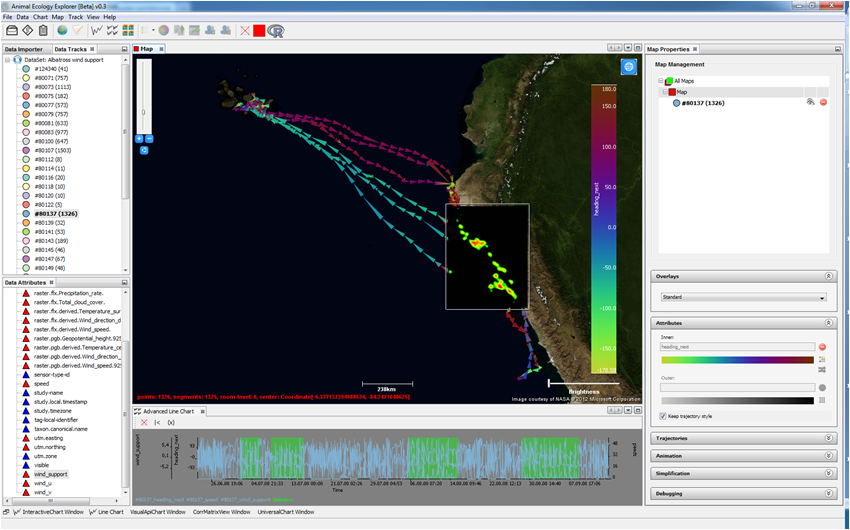
Task: Click the red X toolbar icon
Action: pyautogui.click(x=245, y=31)
